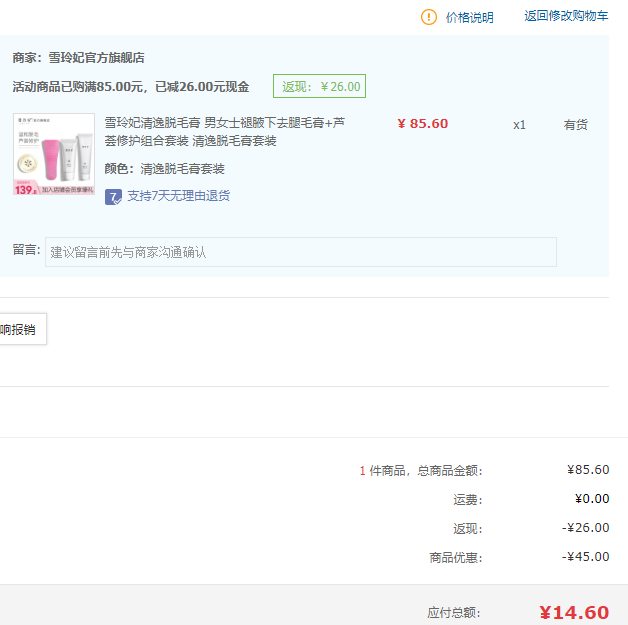This screenshot has width=628, height=625.
Task: Open the 价格说明 price explanation text
Action: [x=469, y=17]
